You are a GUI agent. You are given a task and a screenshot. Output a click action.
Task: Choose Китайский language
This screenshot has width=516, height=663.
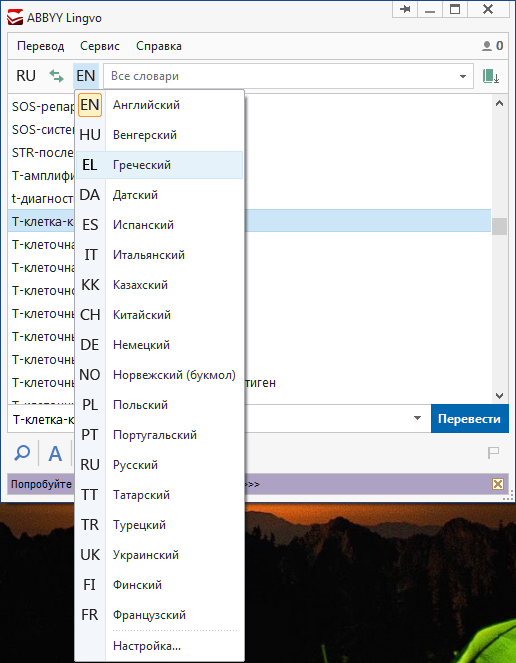[159, 315]
